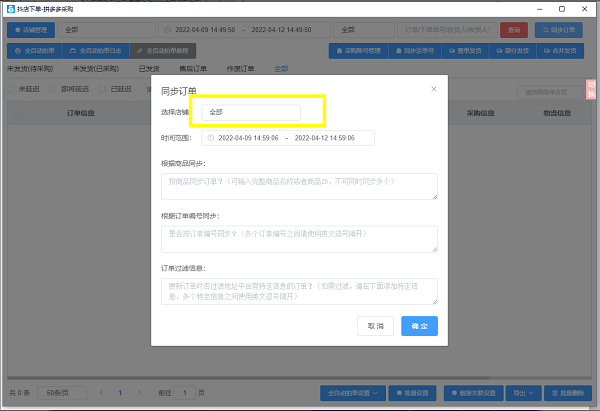The height and width of the screenshot is (411, 600).
Task: Expand the 50条/页 page size dropdown
Action: [62, 393]
